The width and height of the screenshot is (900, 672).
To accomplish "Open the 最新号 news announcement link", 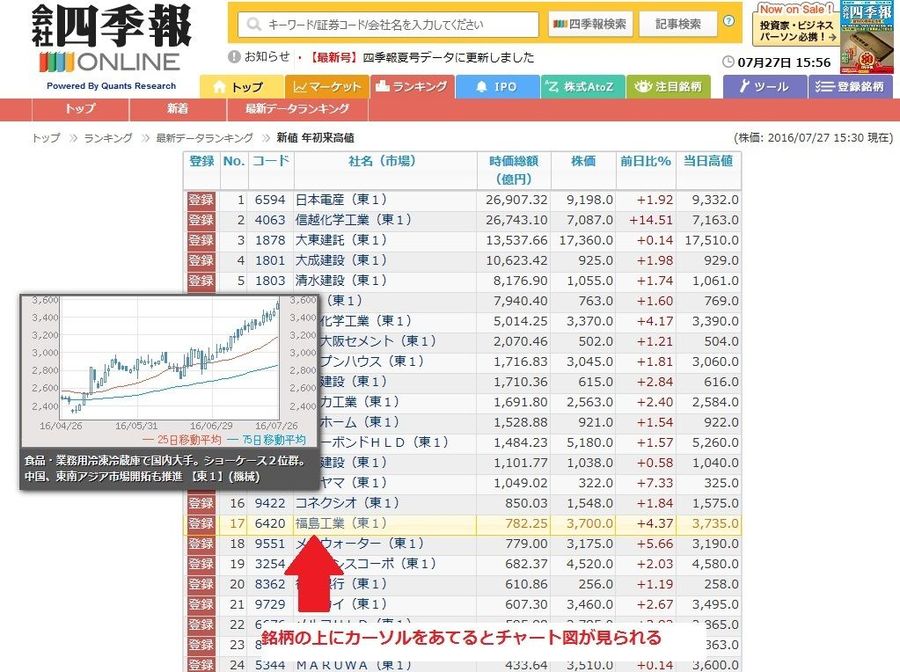I will pyautogui.click(x=421, y=57).
